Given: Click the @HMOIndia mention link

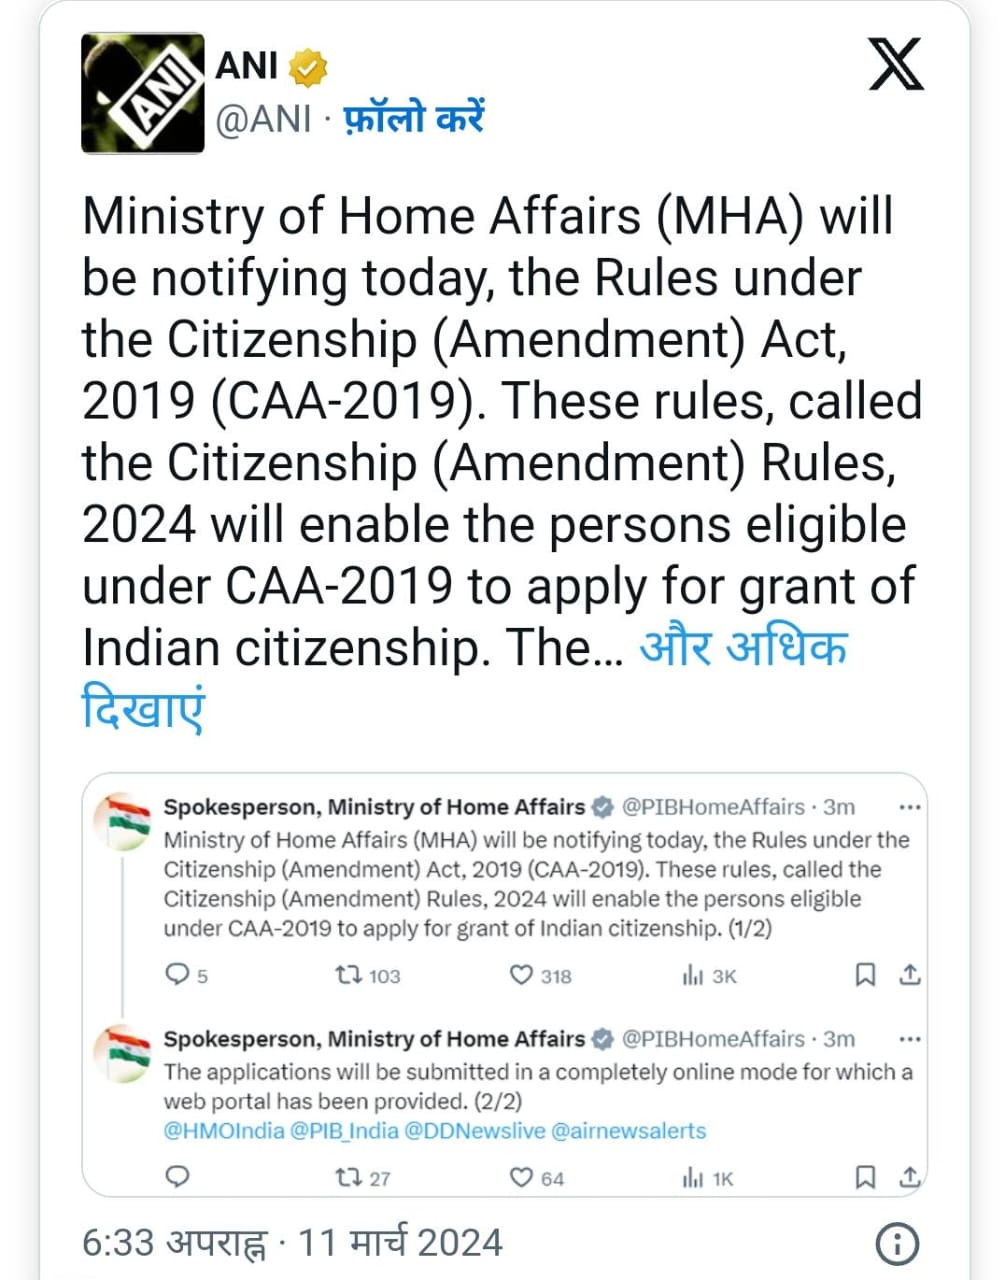Looking at the screenshot, I should pyautogui.click(x=224, y=1131).
